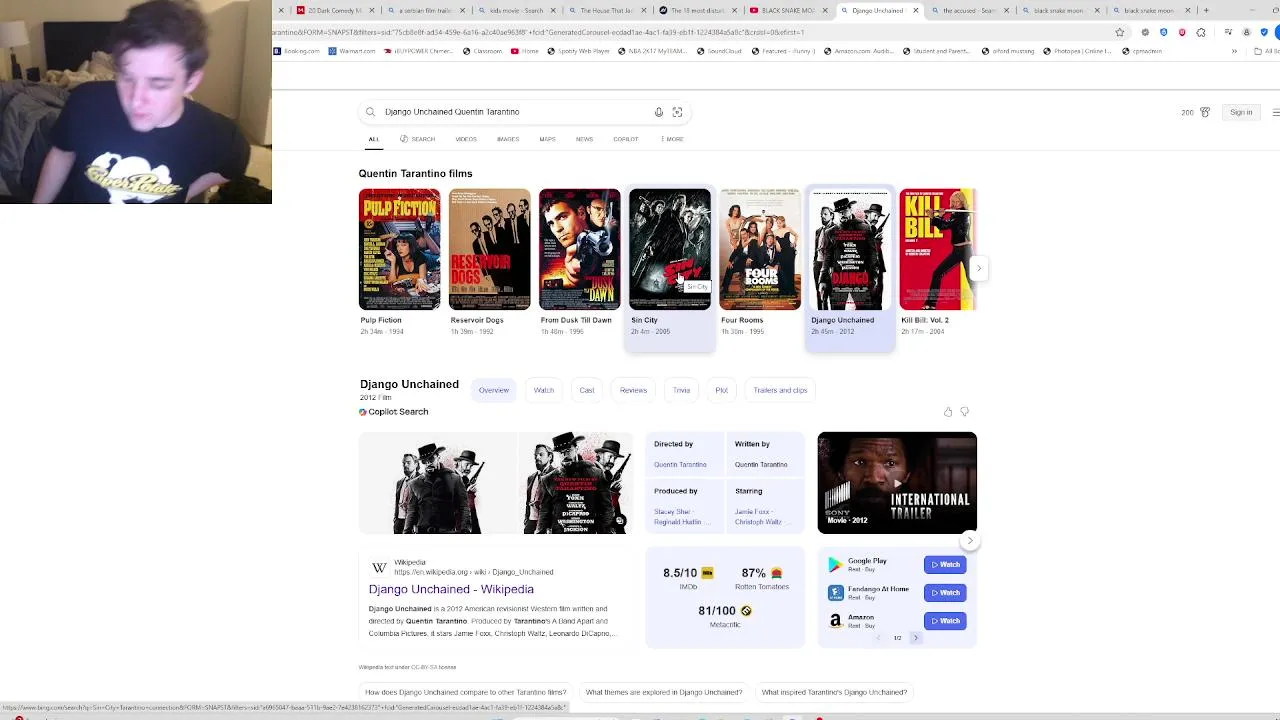Switch to the NEWS search tab
1280x720 pixels.
click(x=584, y=139)
